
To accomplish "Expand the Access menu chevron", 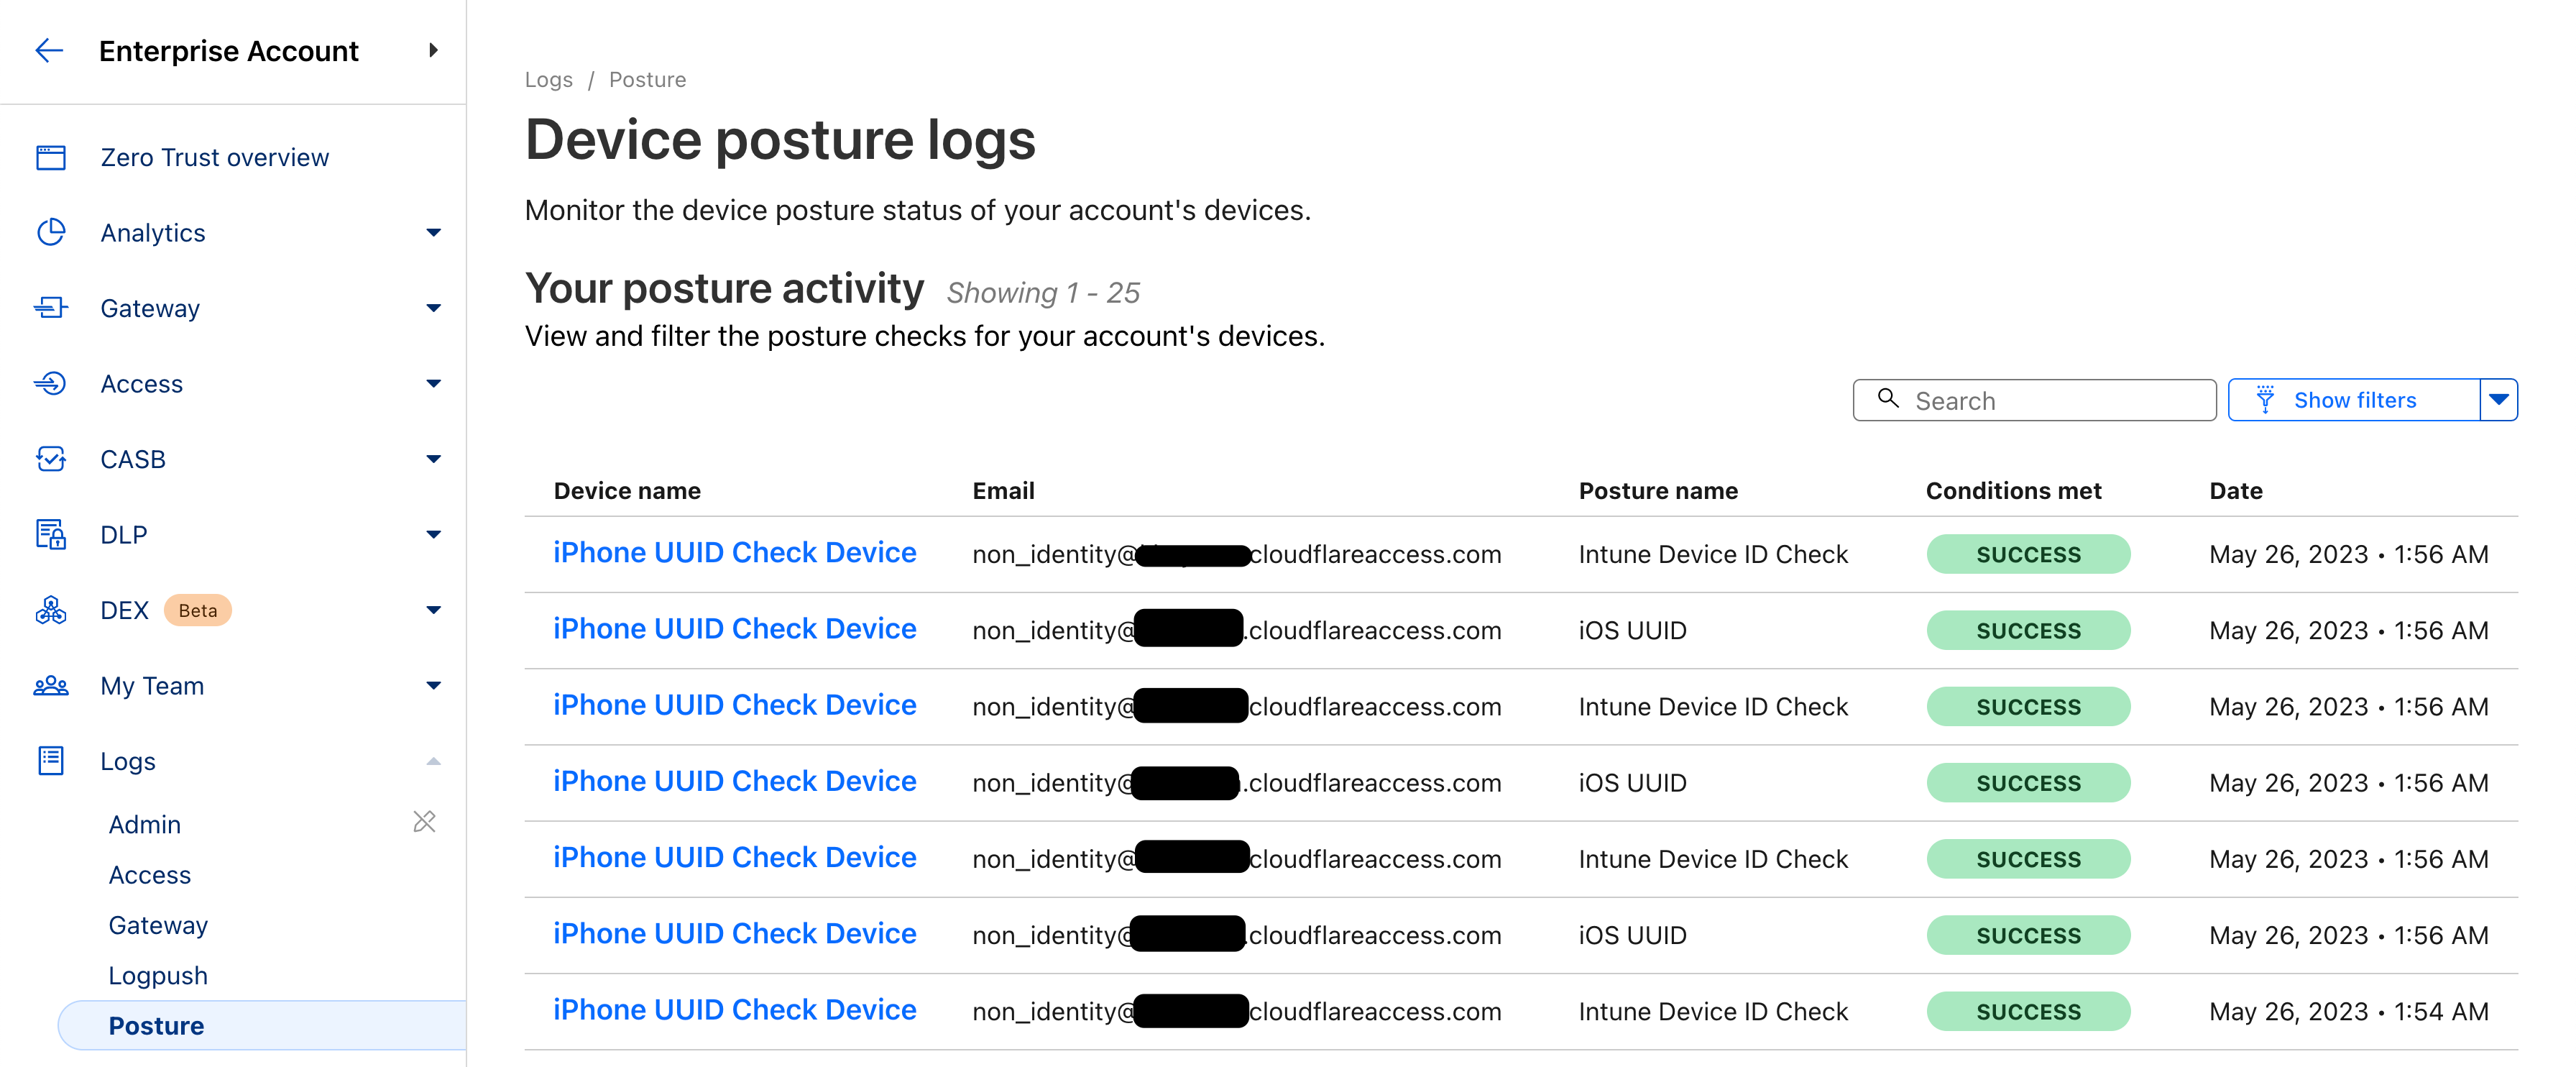I will [433, 384].
